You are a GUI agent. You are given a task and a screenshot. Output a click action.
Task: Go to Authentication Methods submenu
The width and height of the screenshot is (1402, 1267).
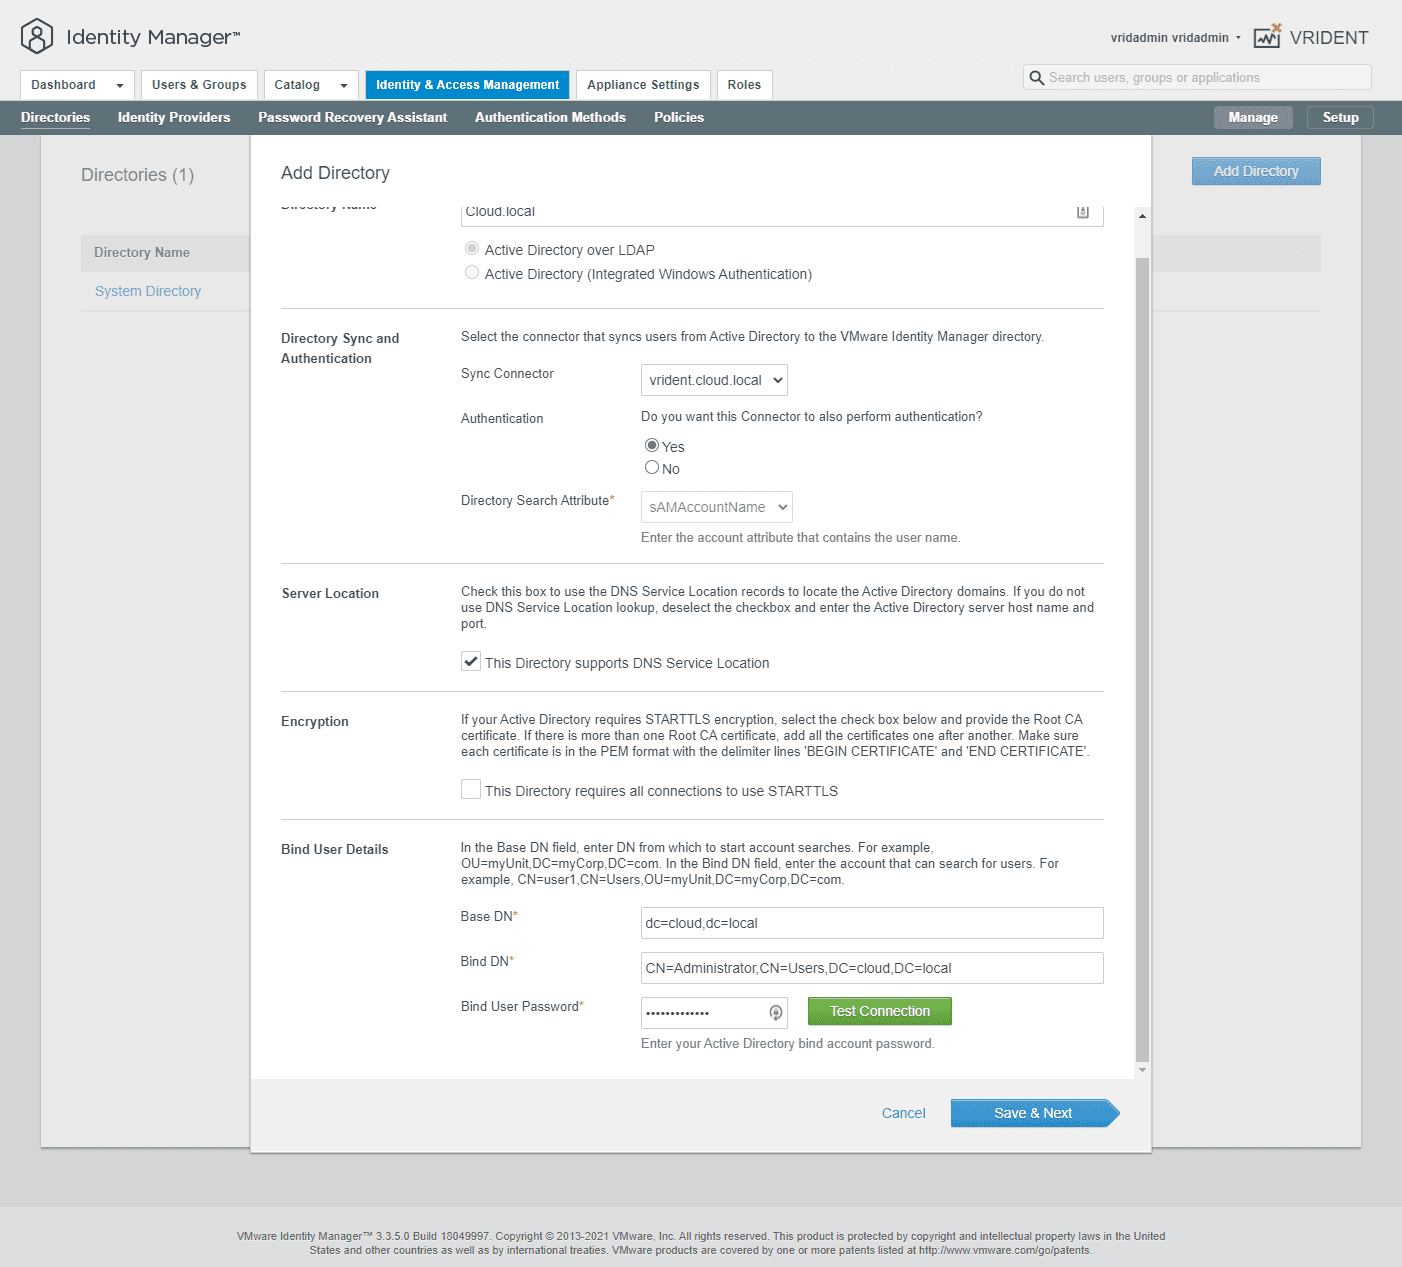[x=550, y=117]
